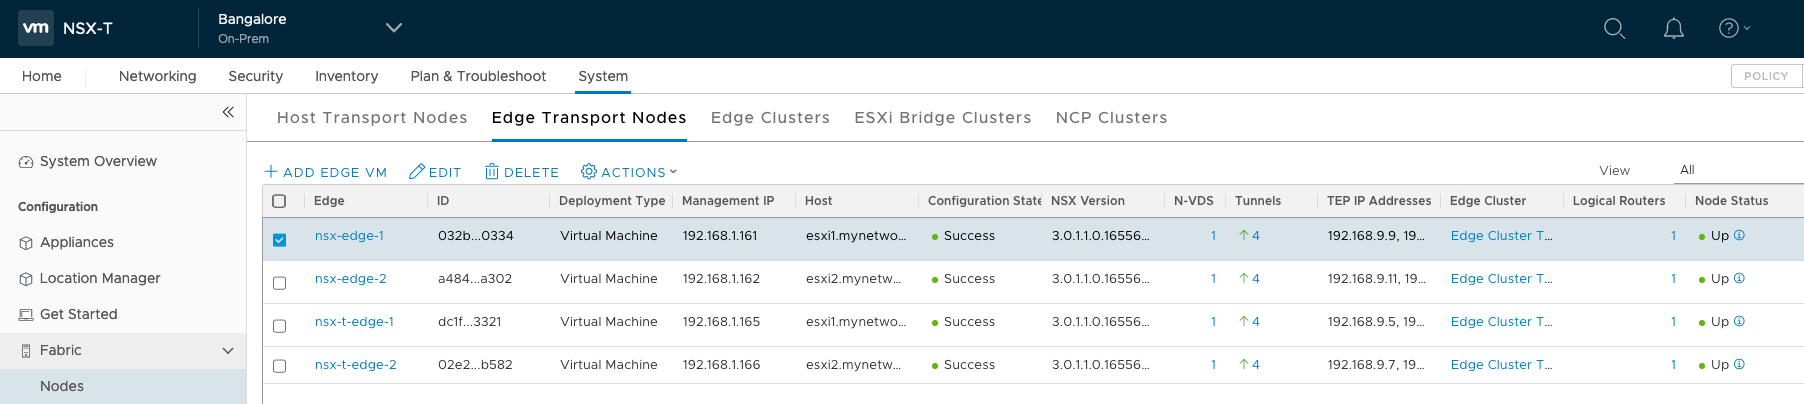1804x404 pixels.
Task: Open the Networking menu tab
Action: 157,76
